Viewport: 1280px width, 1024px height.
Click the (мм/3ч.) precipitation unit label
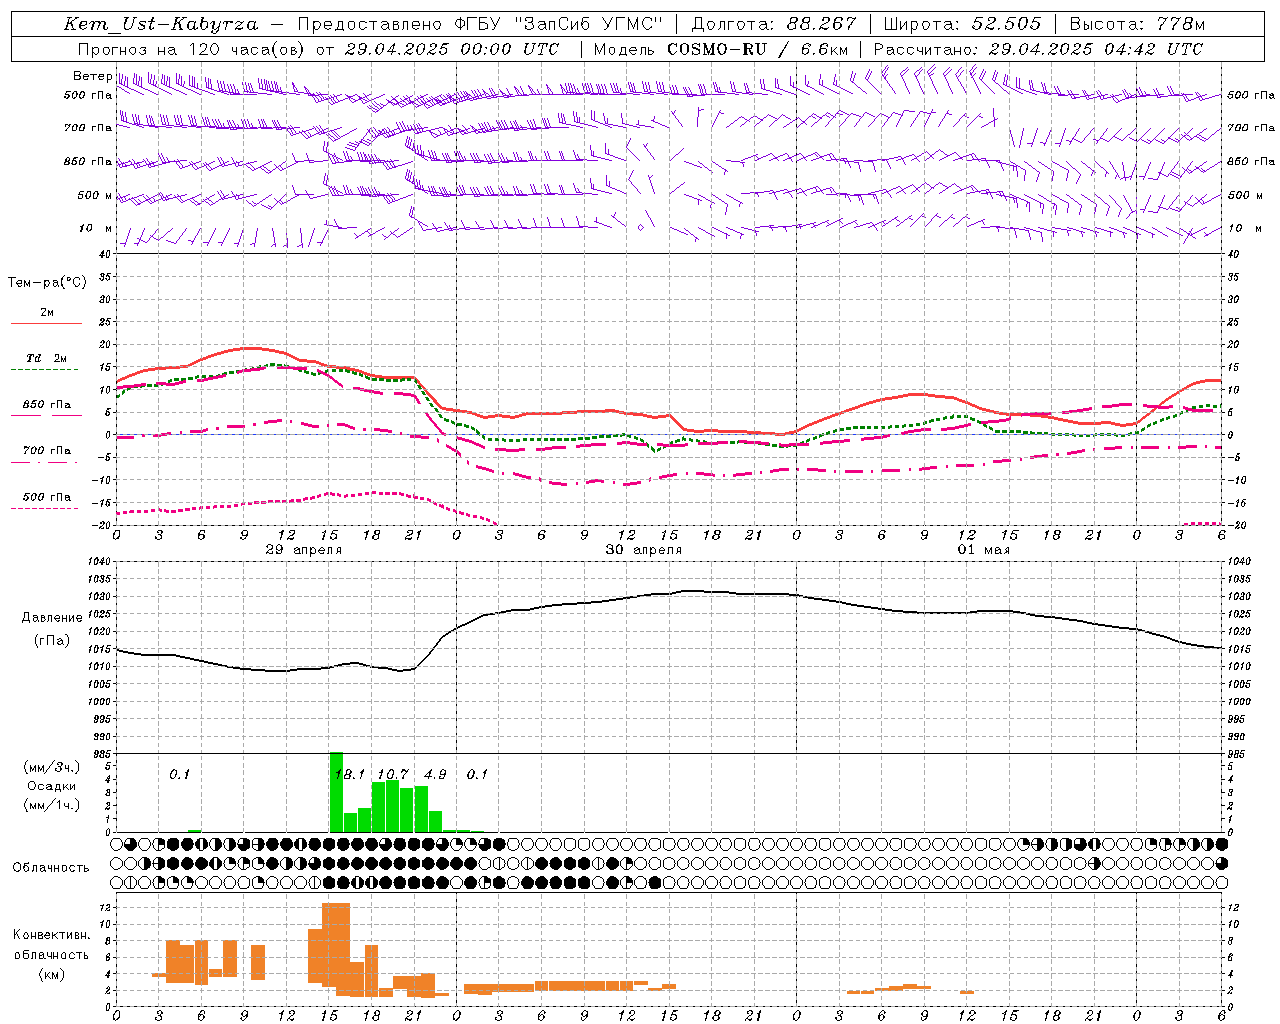coord(52,767)
